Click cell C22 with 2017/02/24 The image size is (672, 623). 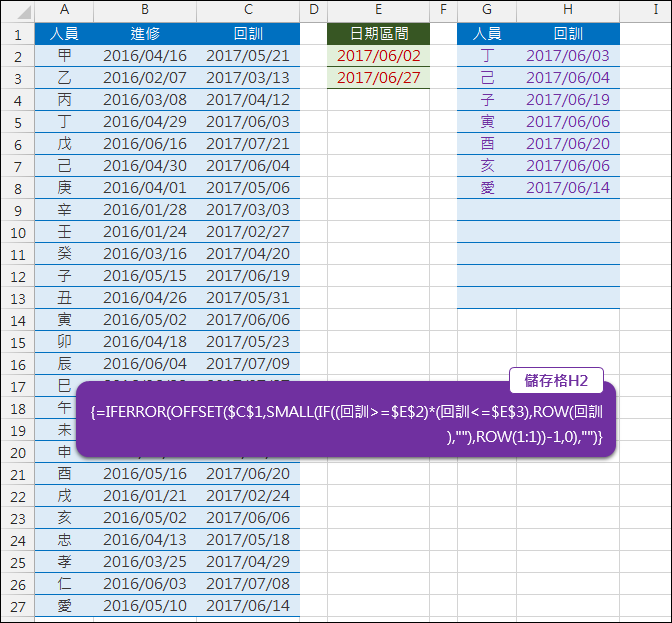pyautogui.click(x=248, y=496)
